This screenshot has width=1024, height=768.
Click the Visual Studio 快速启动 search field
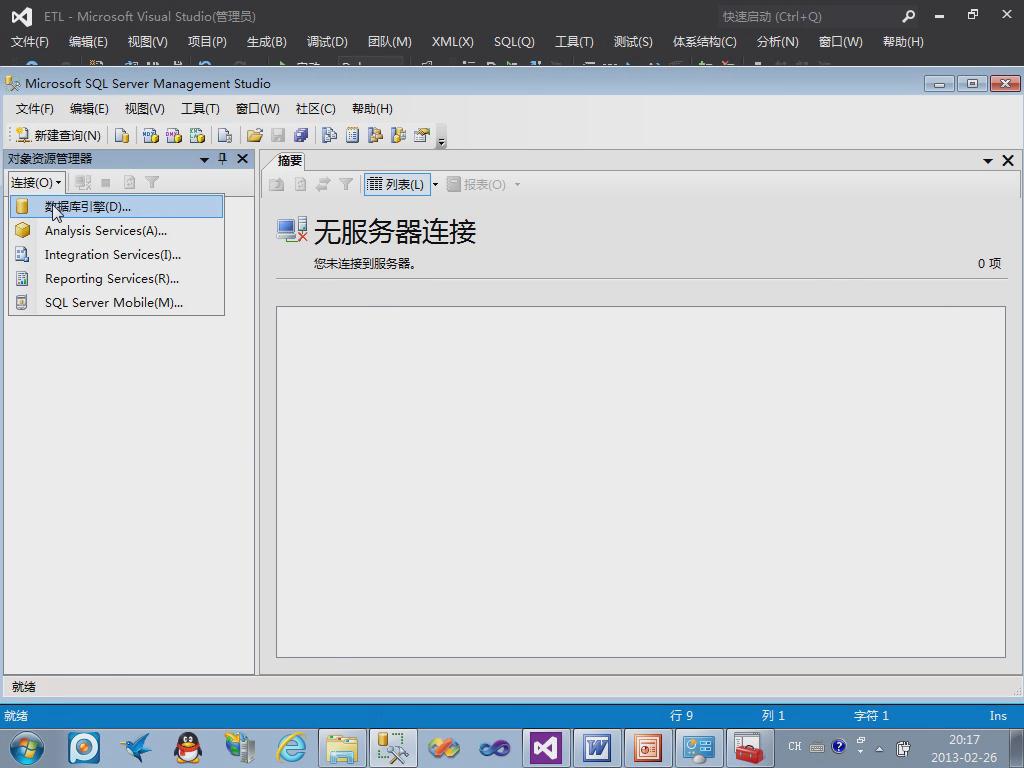point(807,16)
